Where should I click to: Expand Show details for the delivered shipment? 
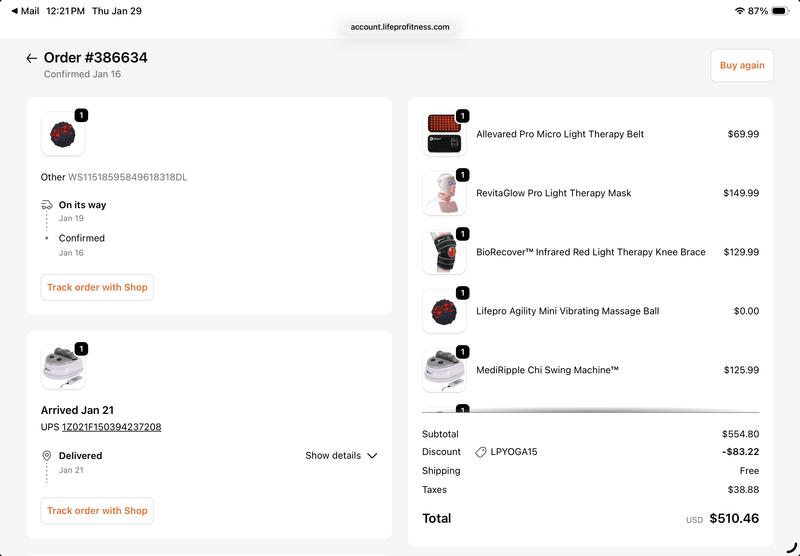point(341,456)
